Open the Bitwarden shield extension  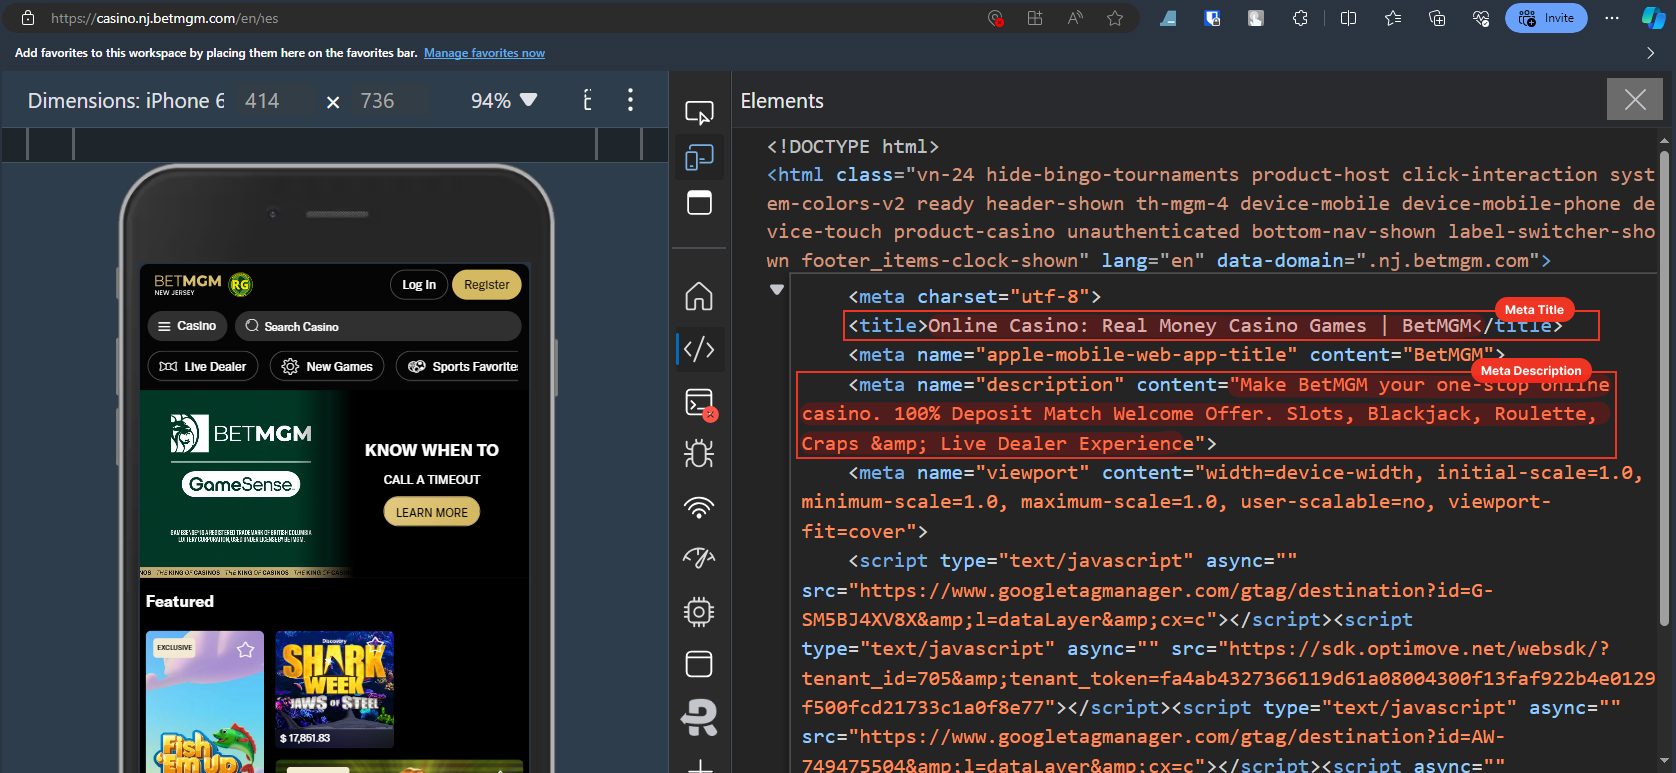point(1212,18)
